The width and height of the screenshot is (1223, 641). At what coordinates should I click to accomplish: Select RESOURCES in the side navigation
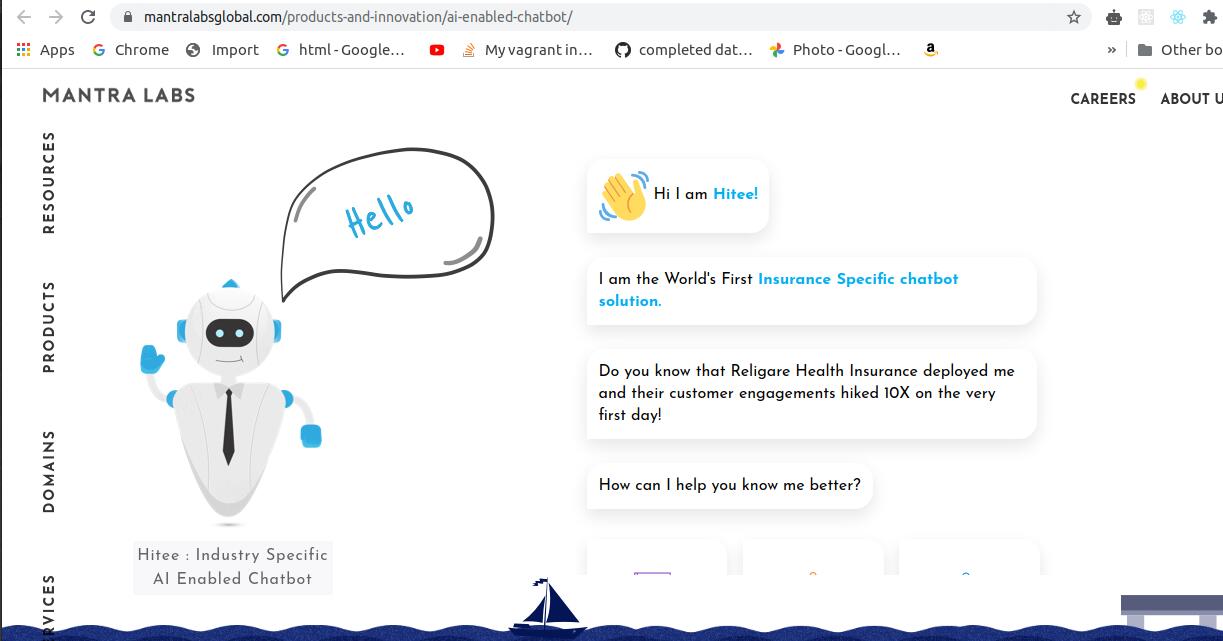point(49,183)
